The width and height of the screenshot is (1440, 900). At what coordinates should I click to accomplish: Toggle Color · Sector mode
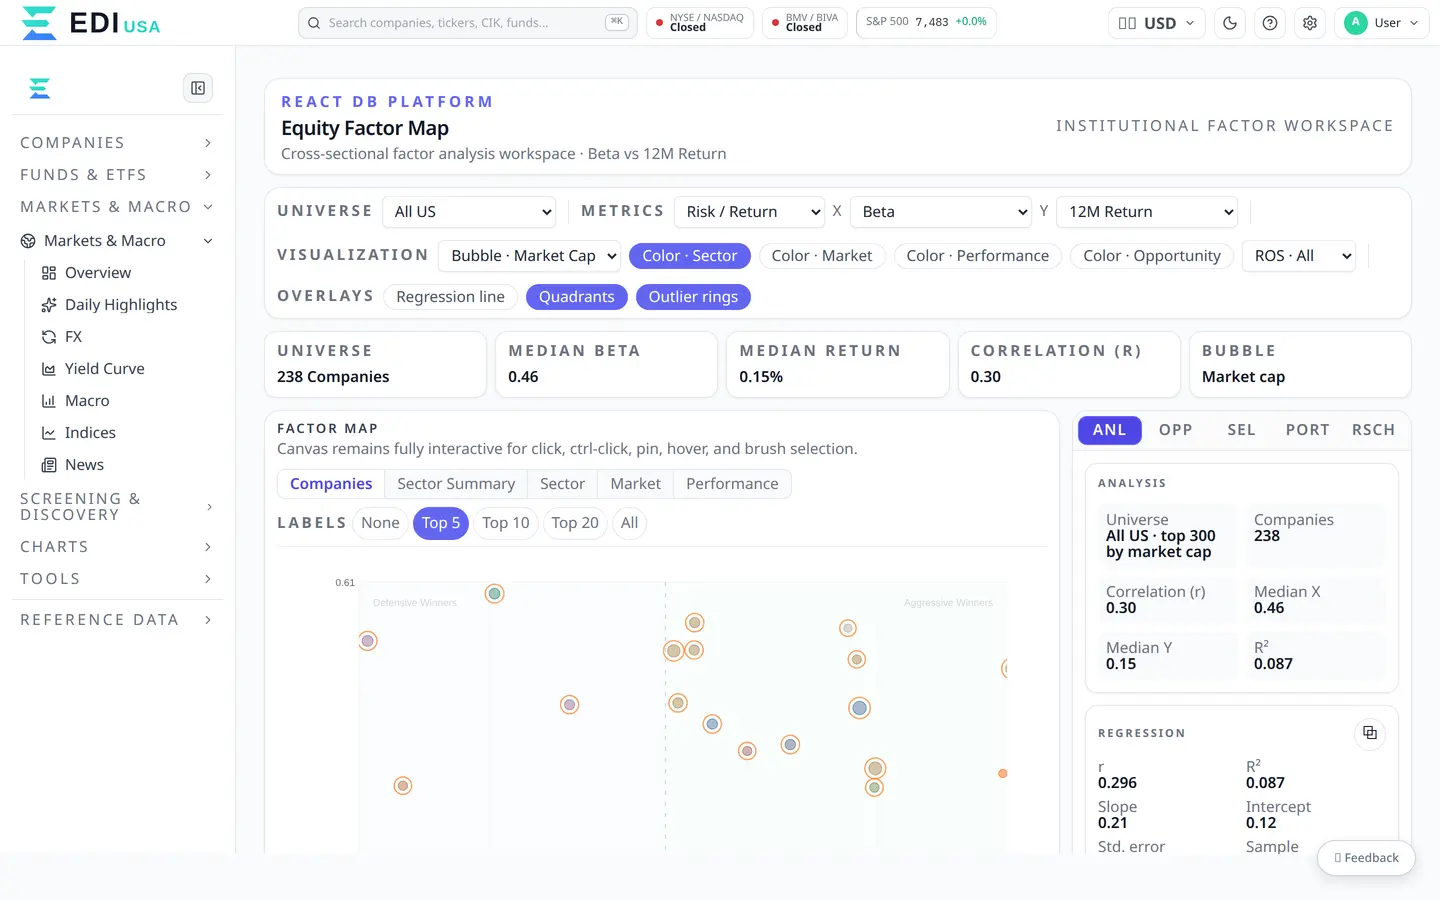pyautogui.click(x=689, y=256)
